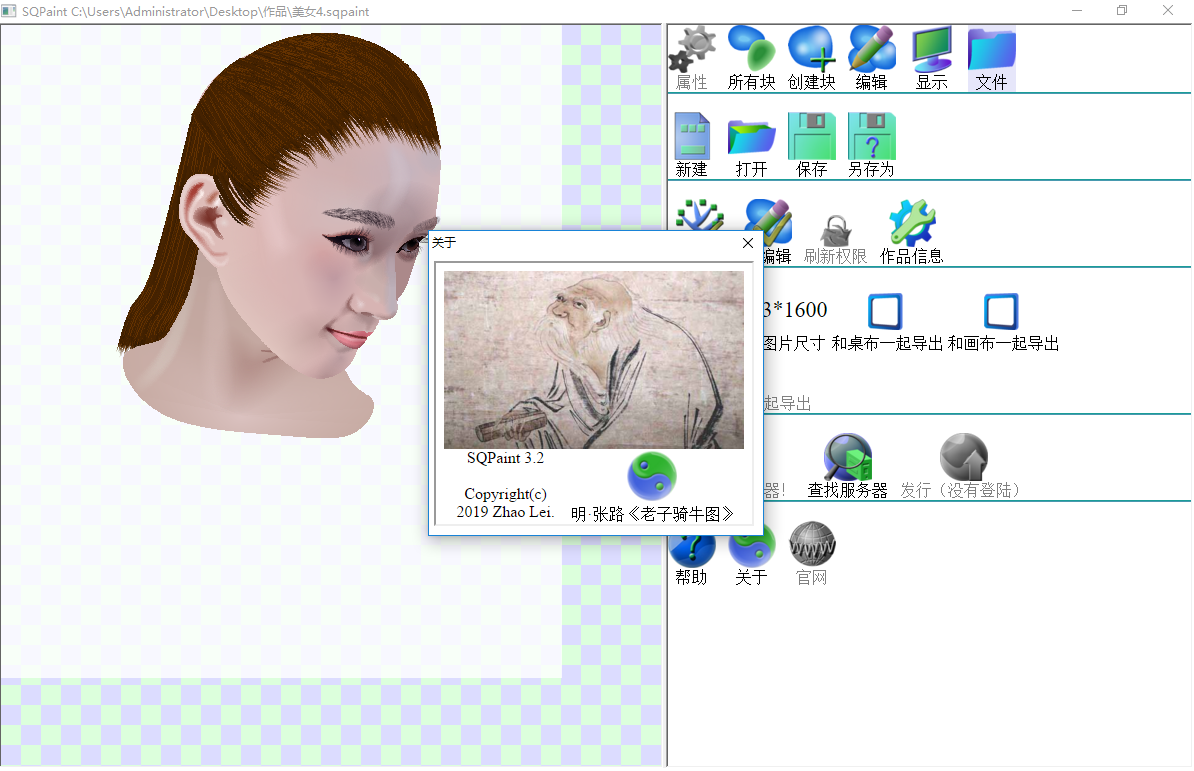Click the 刷新权限 (Refresh Permissions) lock icon

tap(835, 230)
